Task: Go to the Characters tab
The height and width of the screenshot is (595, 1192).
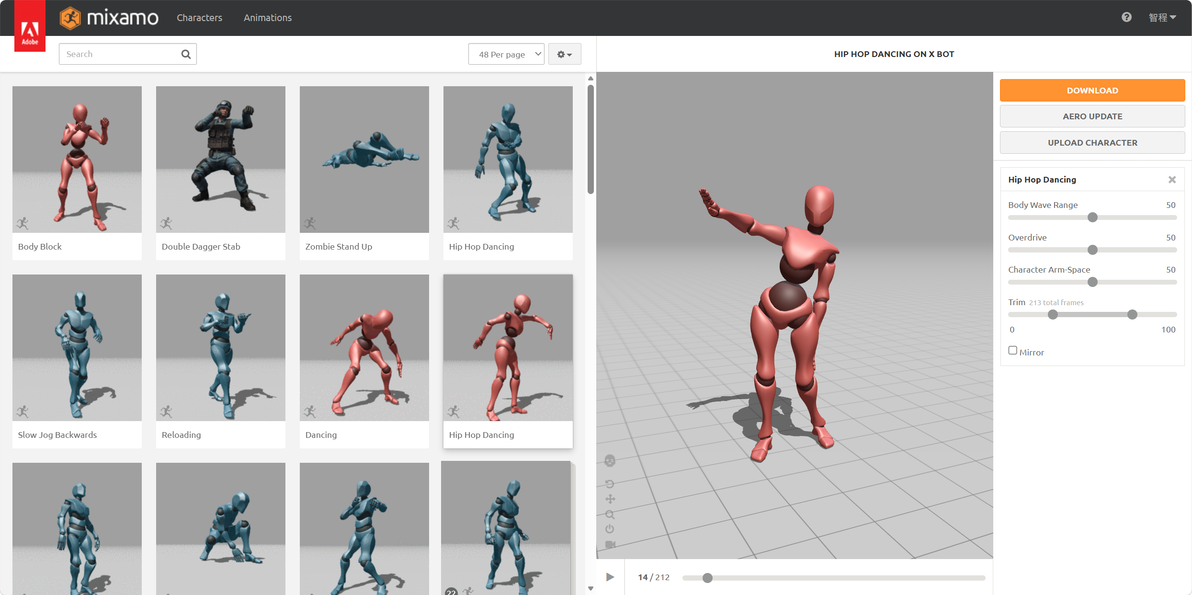Action: 199,17
